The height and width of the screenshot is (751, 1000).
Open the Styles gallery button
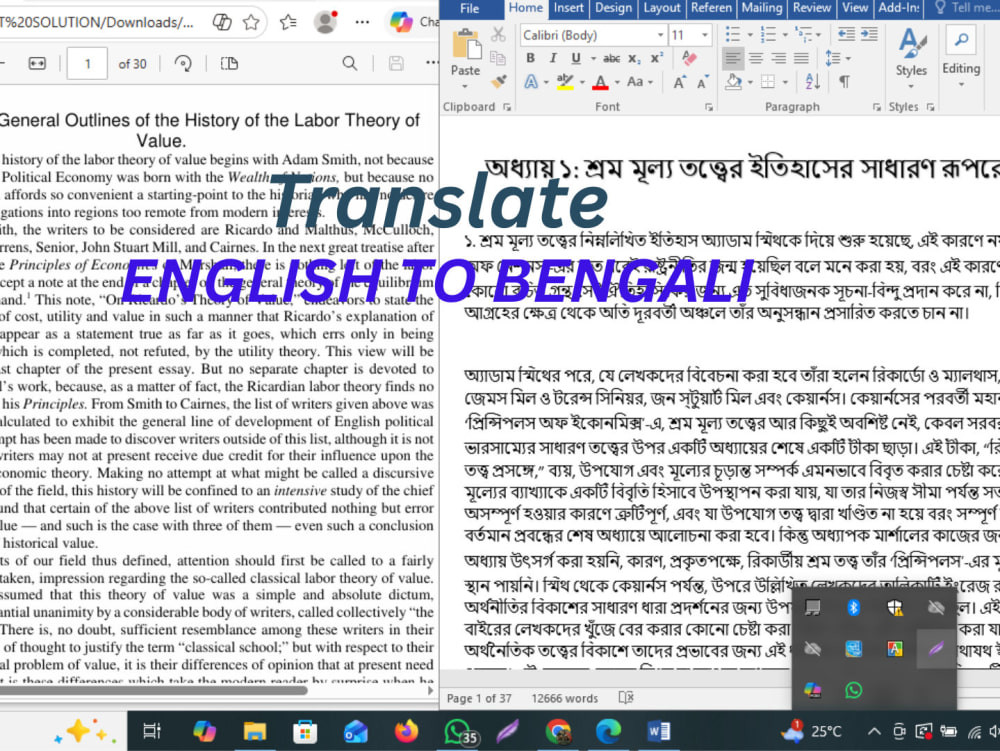pyautogui.click(x=911, y=59)
